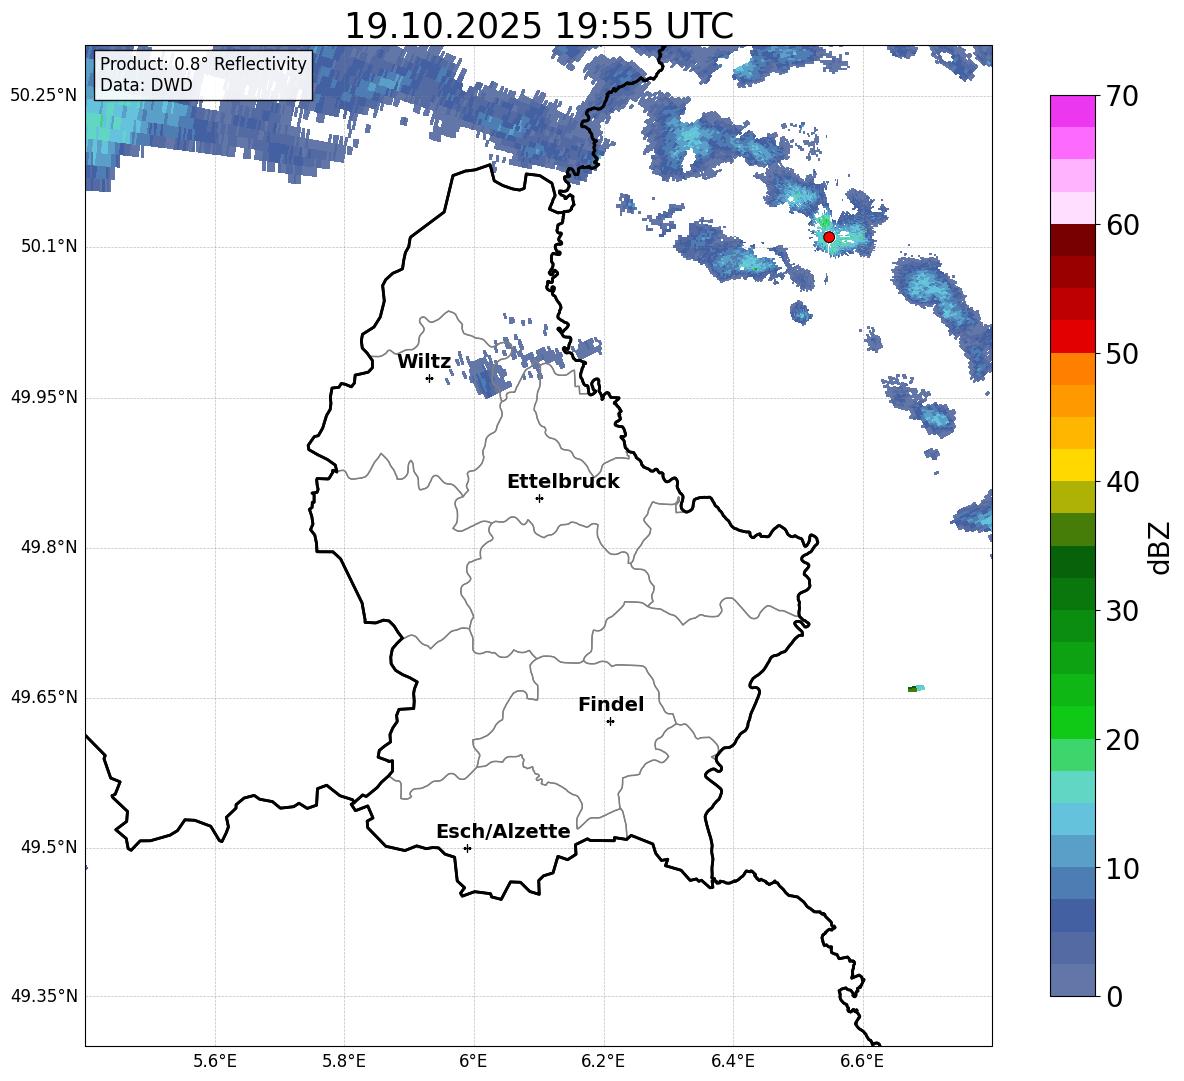Click the colorbar tick value '40'
This screenshot has height=1081, width=1184.
click(1121, 482)
